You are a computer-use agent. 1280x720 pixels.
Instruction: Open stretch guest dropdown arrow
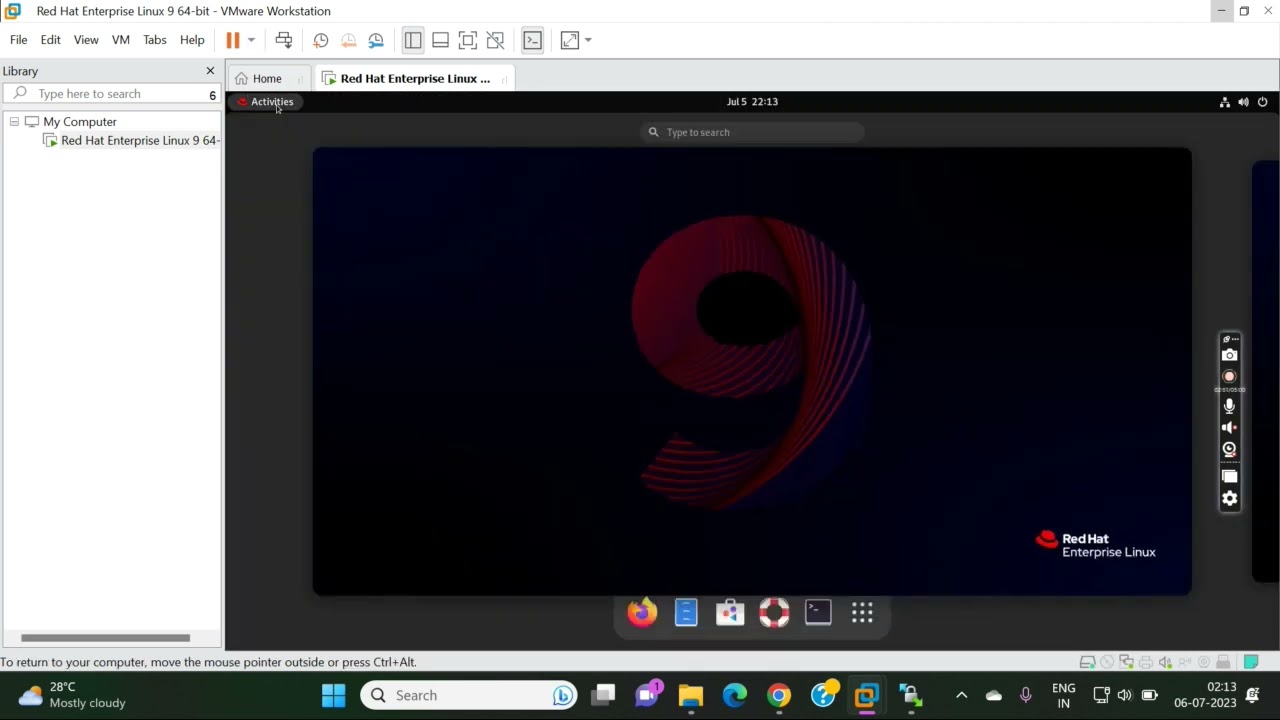(x=588, y=40)
